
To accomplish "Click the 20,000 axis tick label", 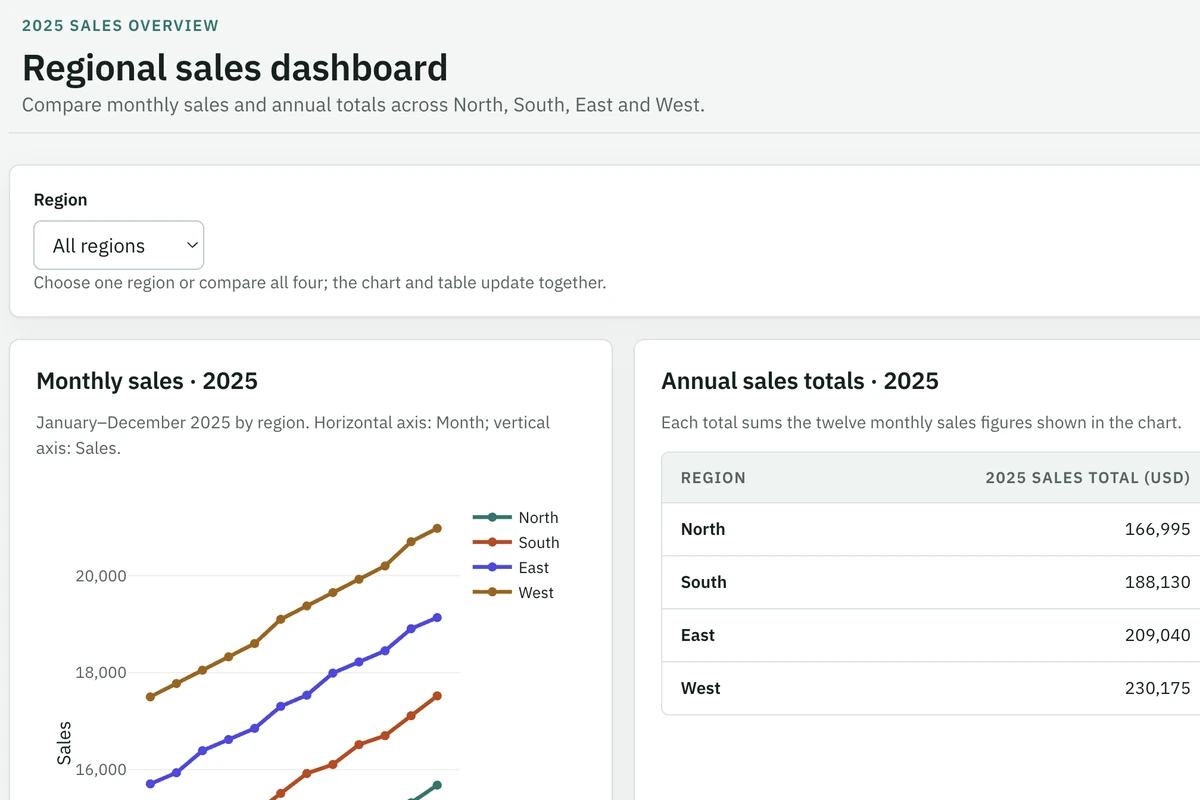I will tap(101, 576).
